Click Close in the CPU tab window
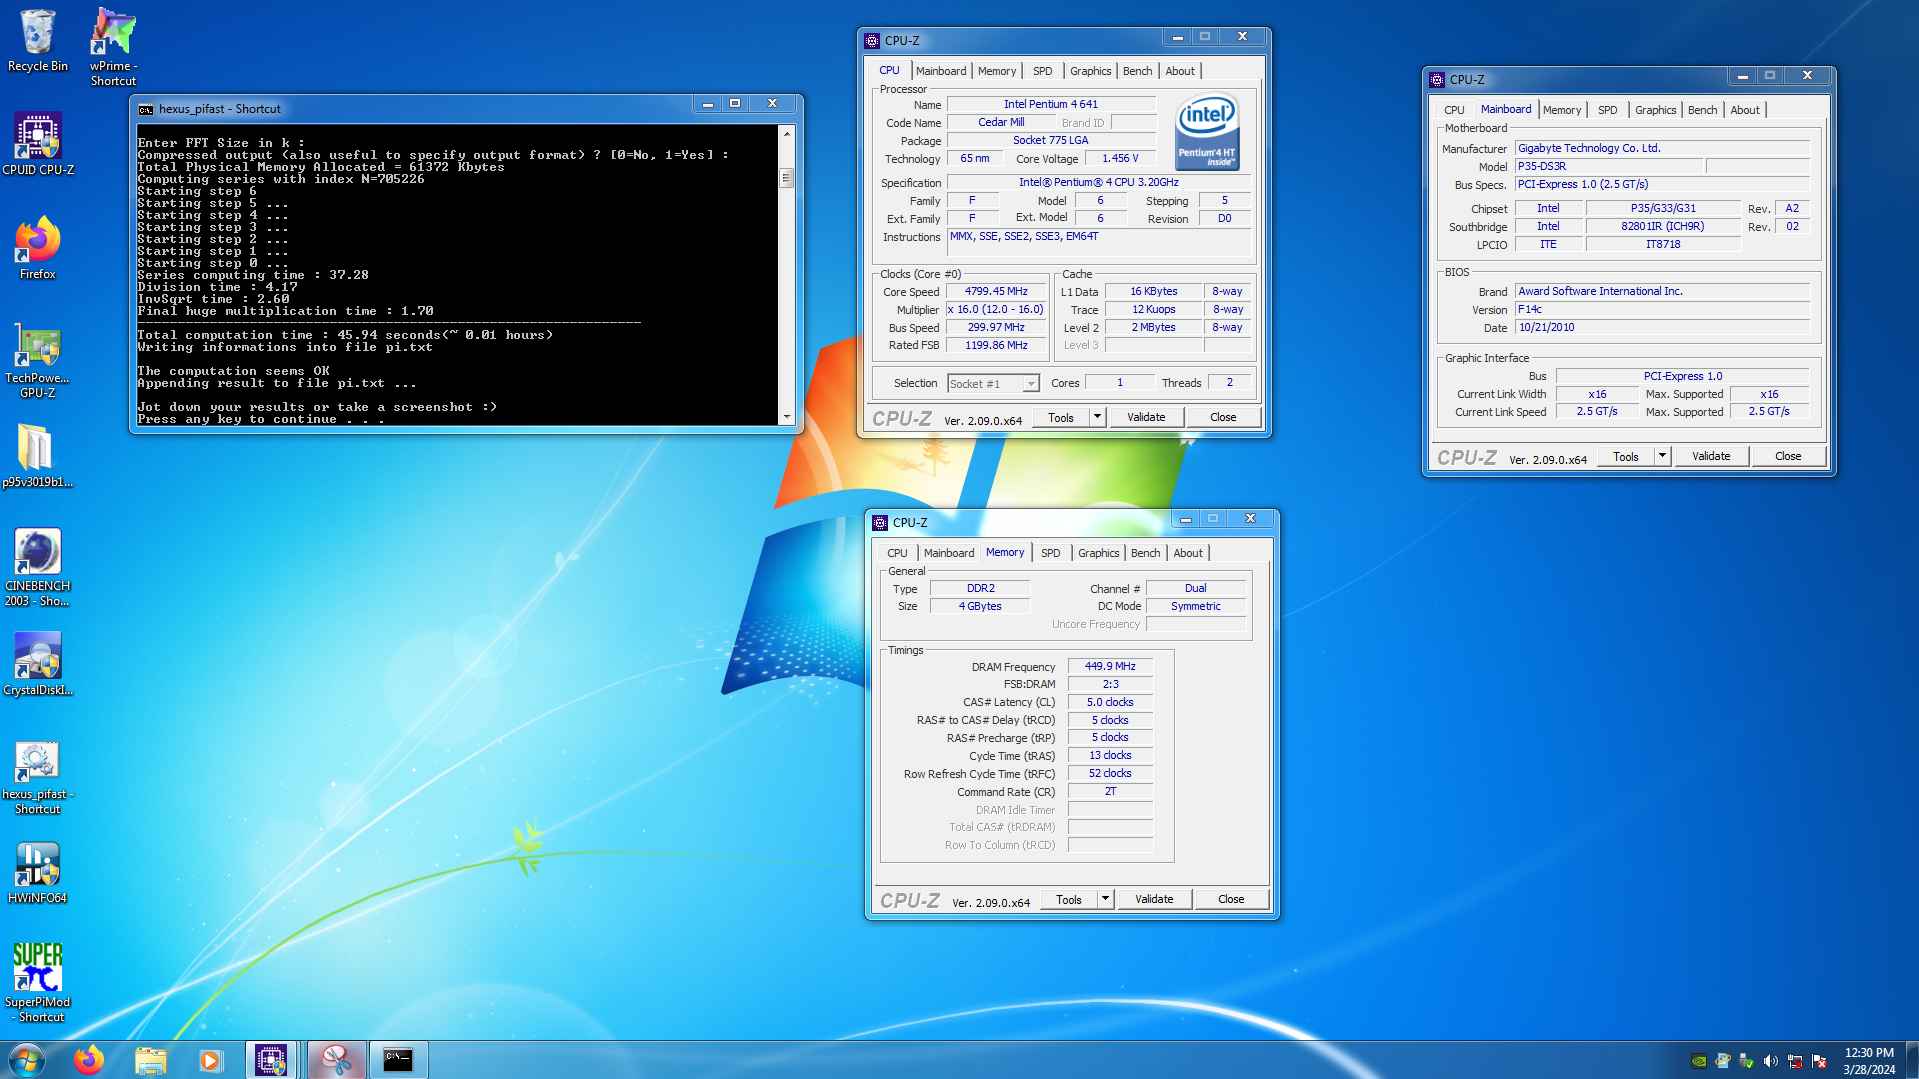This screenshot has width=1919, height=1079. [1223, 417]
